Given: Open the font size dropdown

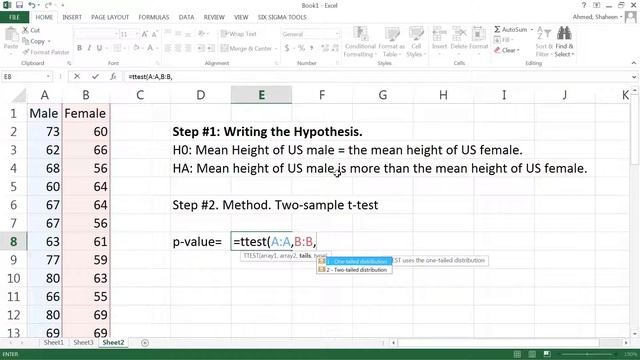Looking at the screenshot, I should point(137,34).
